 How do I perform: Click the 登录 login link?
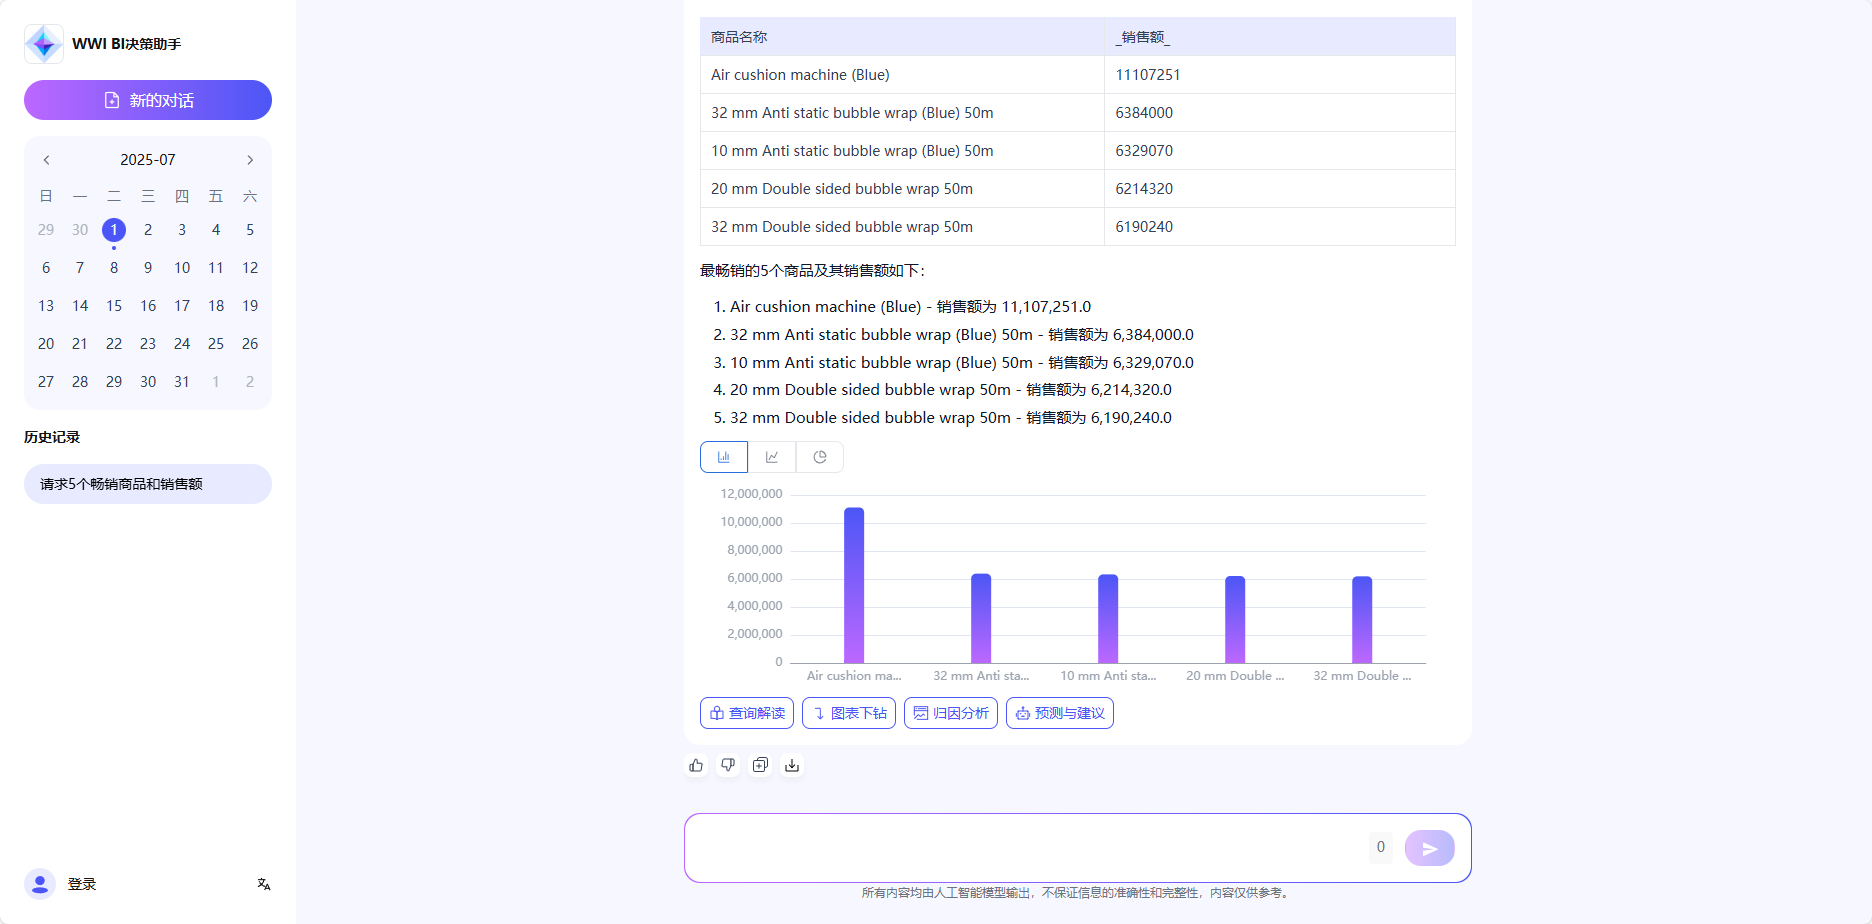[x=82, y=884]
